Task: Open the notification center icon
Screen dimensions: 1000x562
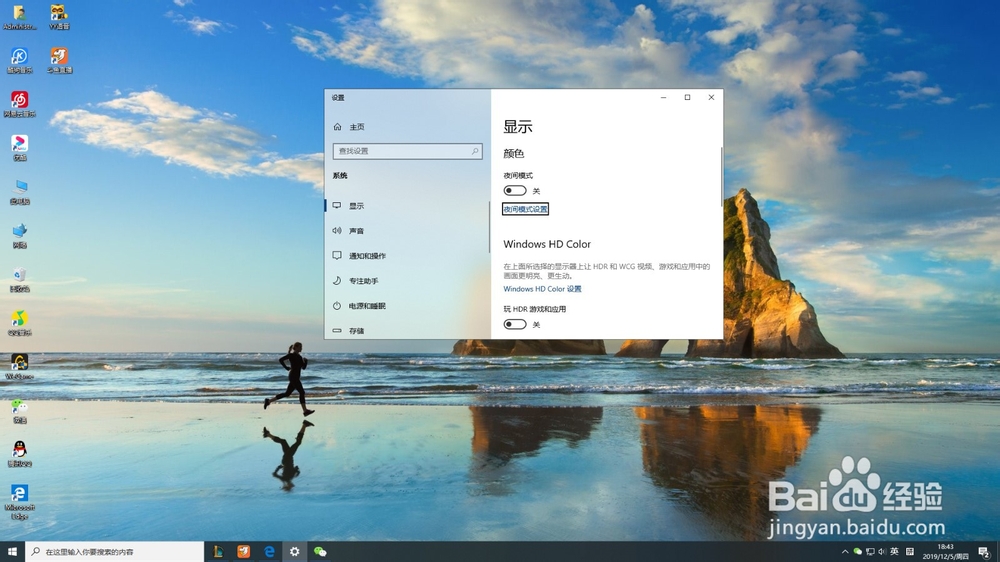Action: tap(985, 552)
